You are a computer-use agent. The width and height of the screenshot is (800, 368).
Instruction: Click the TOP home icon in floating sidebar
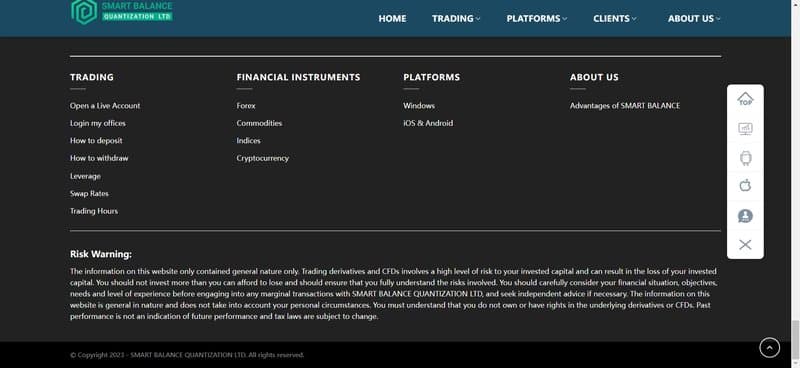click(745, 99)
